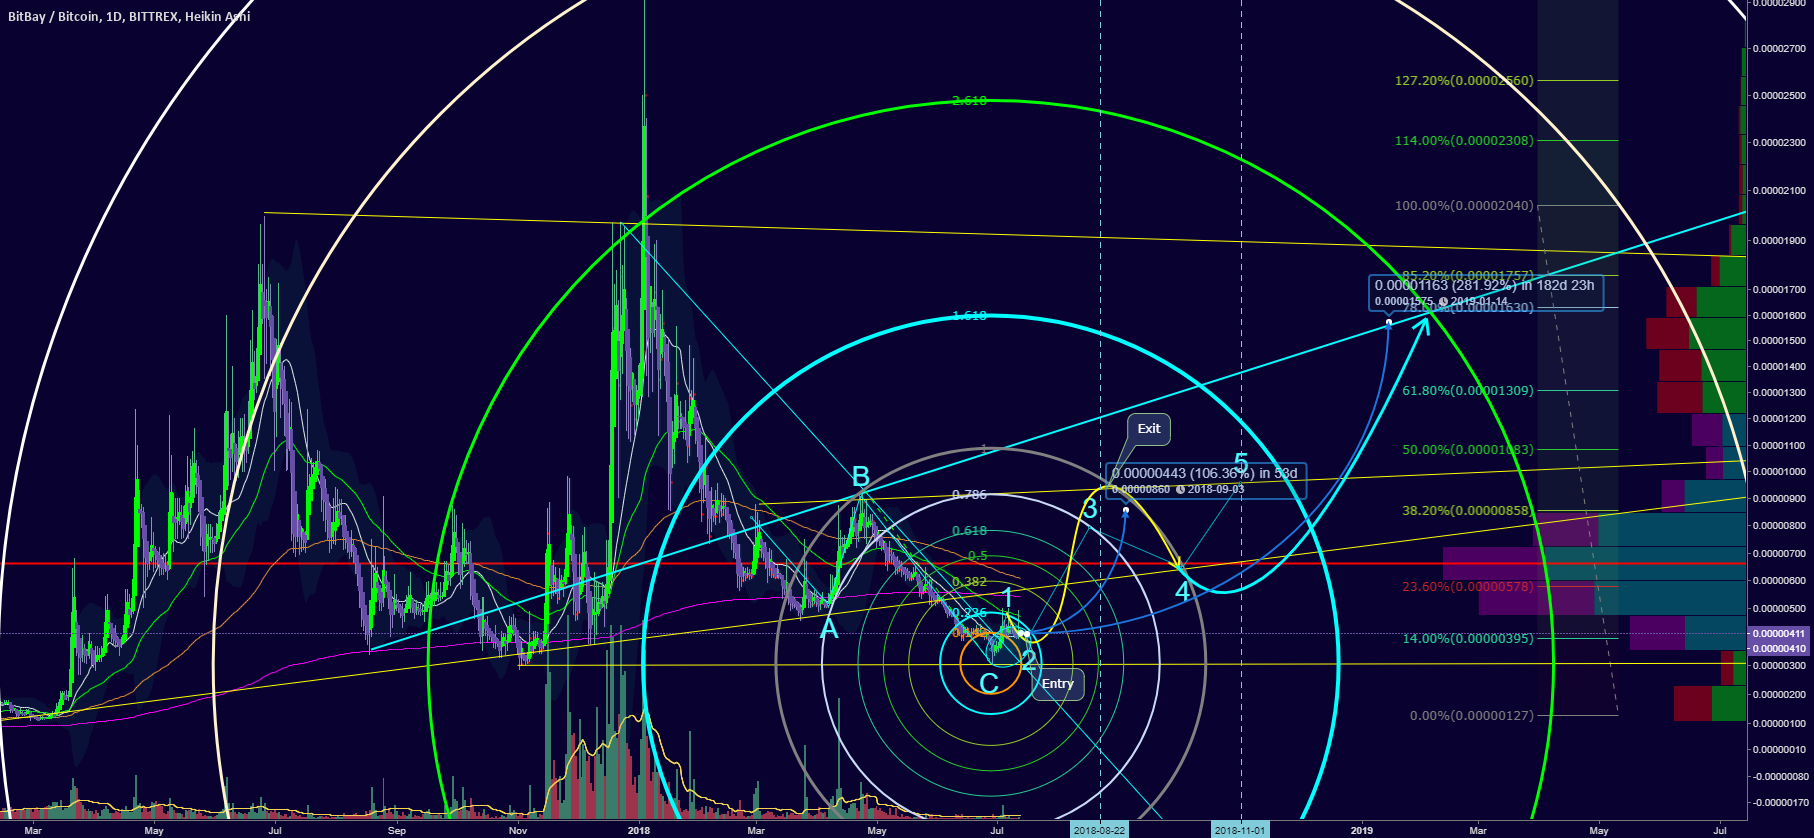Select the wave label A
1814x838 pixels.
[x=829, y=629]
